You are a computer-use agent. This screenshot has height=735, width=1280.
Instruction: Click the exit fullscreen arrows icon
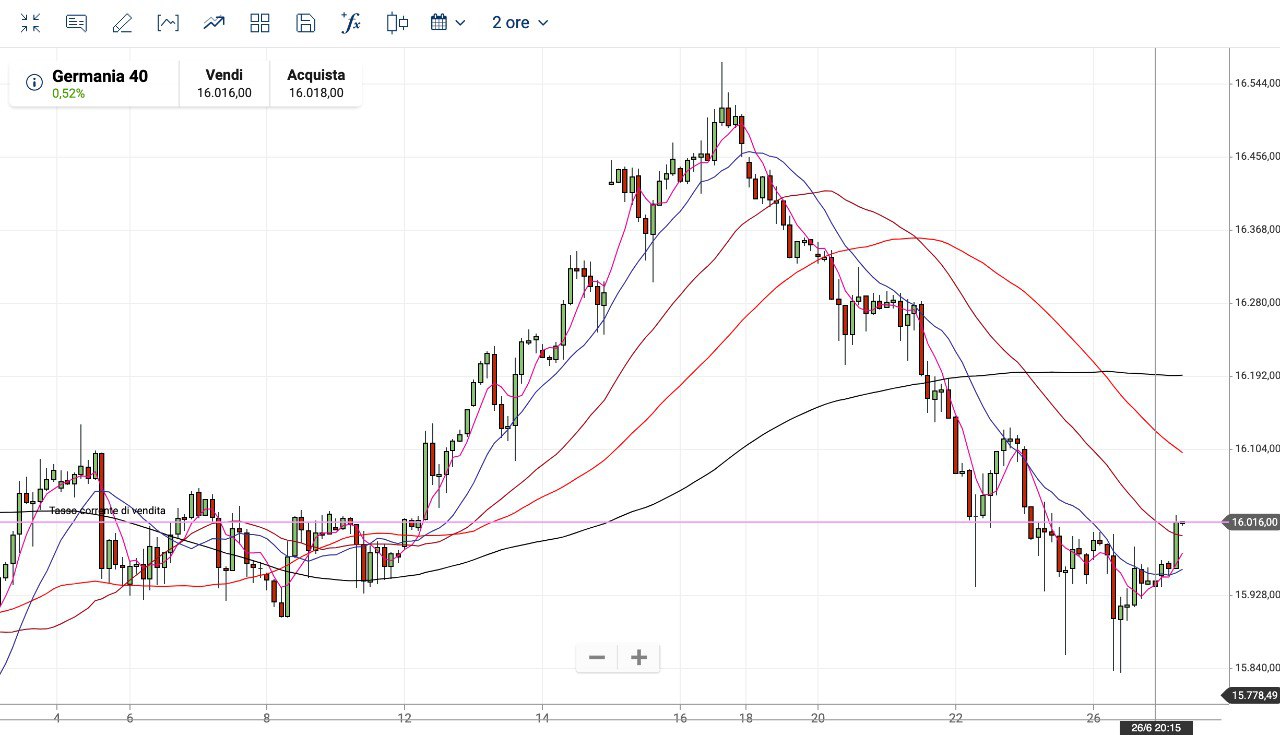click(31, 23)
